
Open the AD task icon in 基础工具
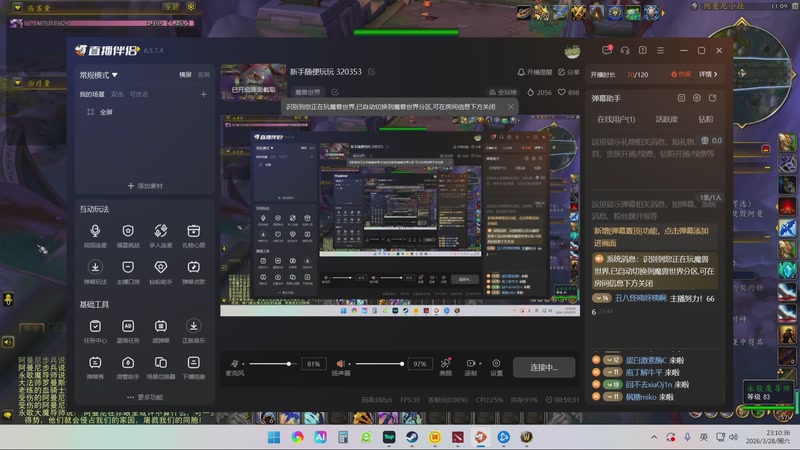[128, 331]
